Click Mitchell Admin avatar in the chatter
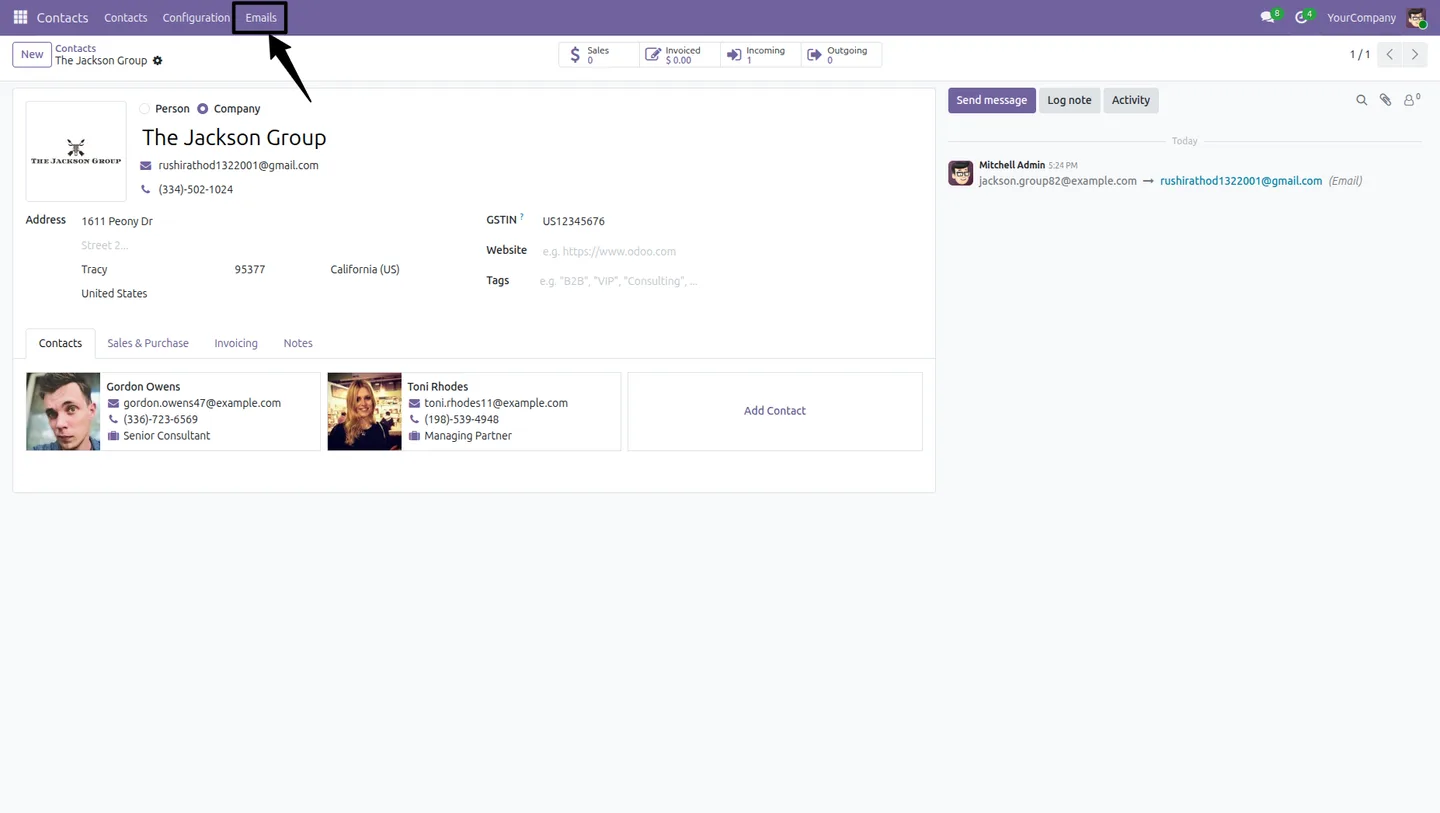The width and height of the screenshot is (1440, 813). click(x=961, y=173)
